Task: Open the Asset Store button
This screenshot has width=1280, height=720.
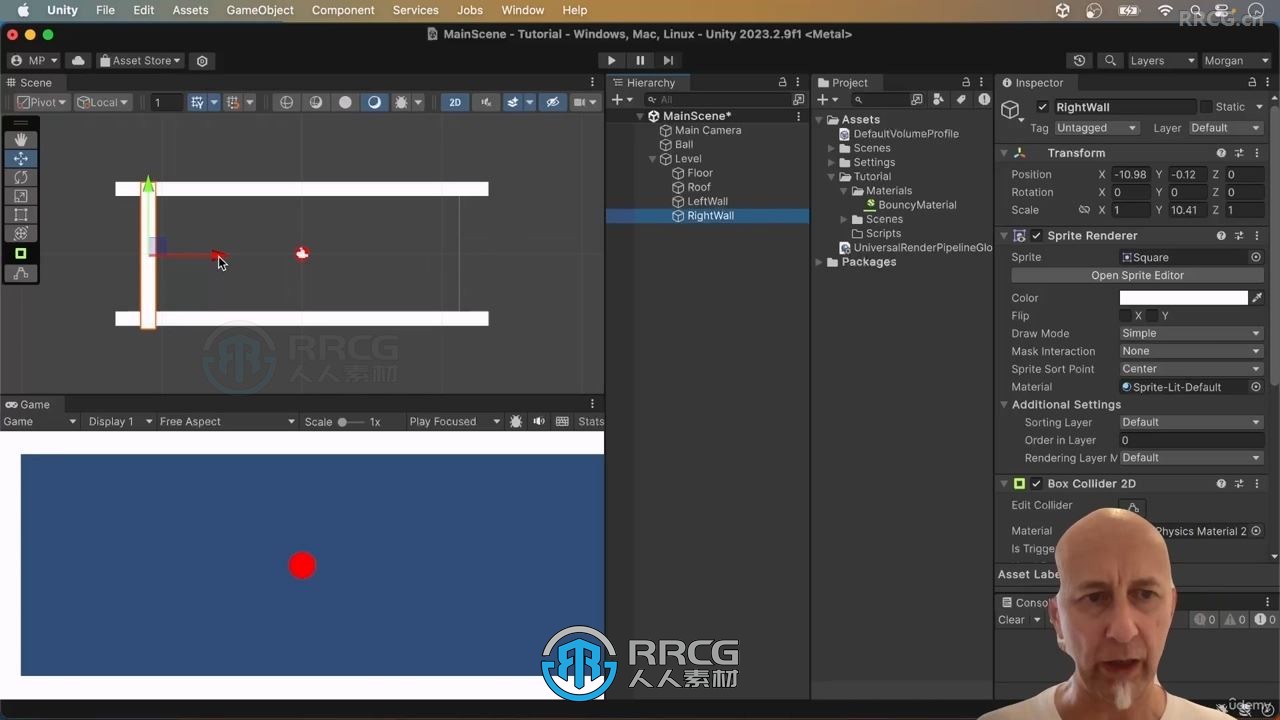Action: [x=140, y=61]
